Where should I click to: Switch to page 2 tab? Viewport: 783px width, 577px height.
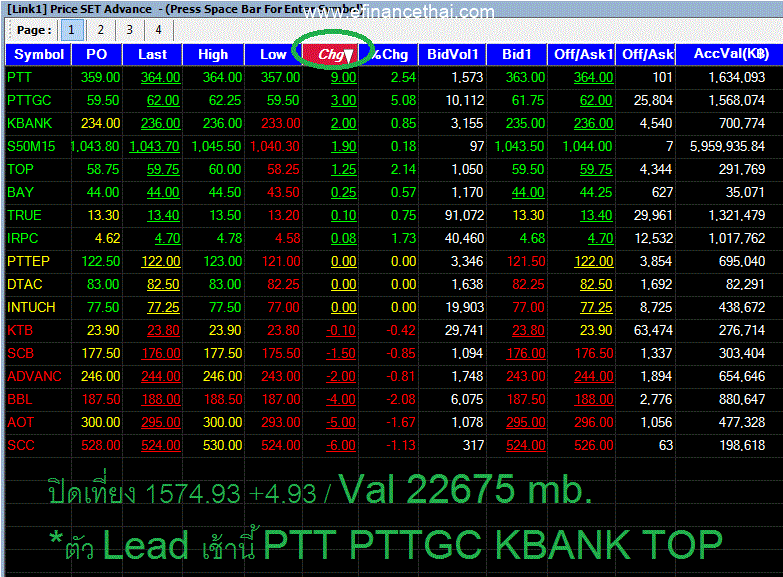(100, 30)
